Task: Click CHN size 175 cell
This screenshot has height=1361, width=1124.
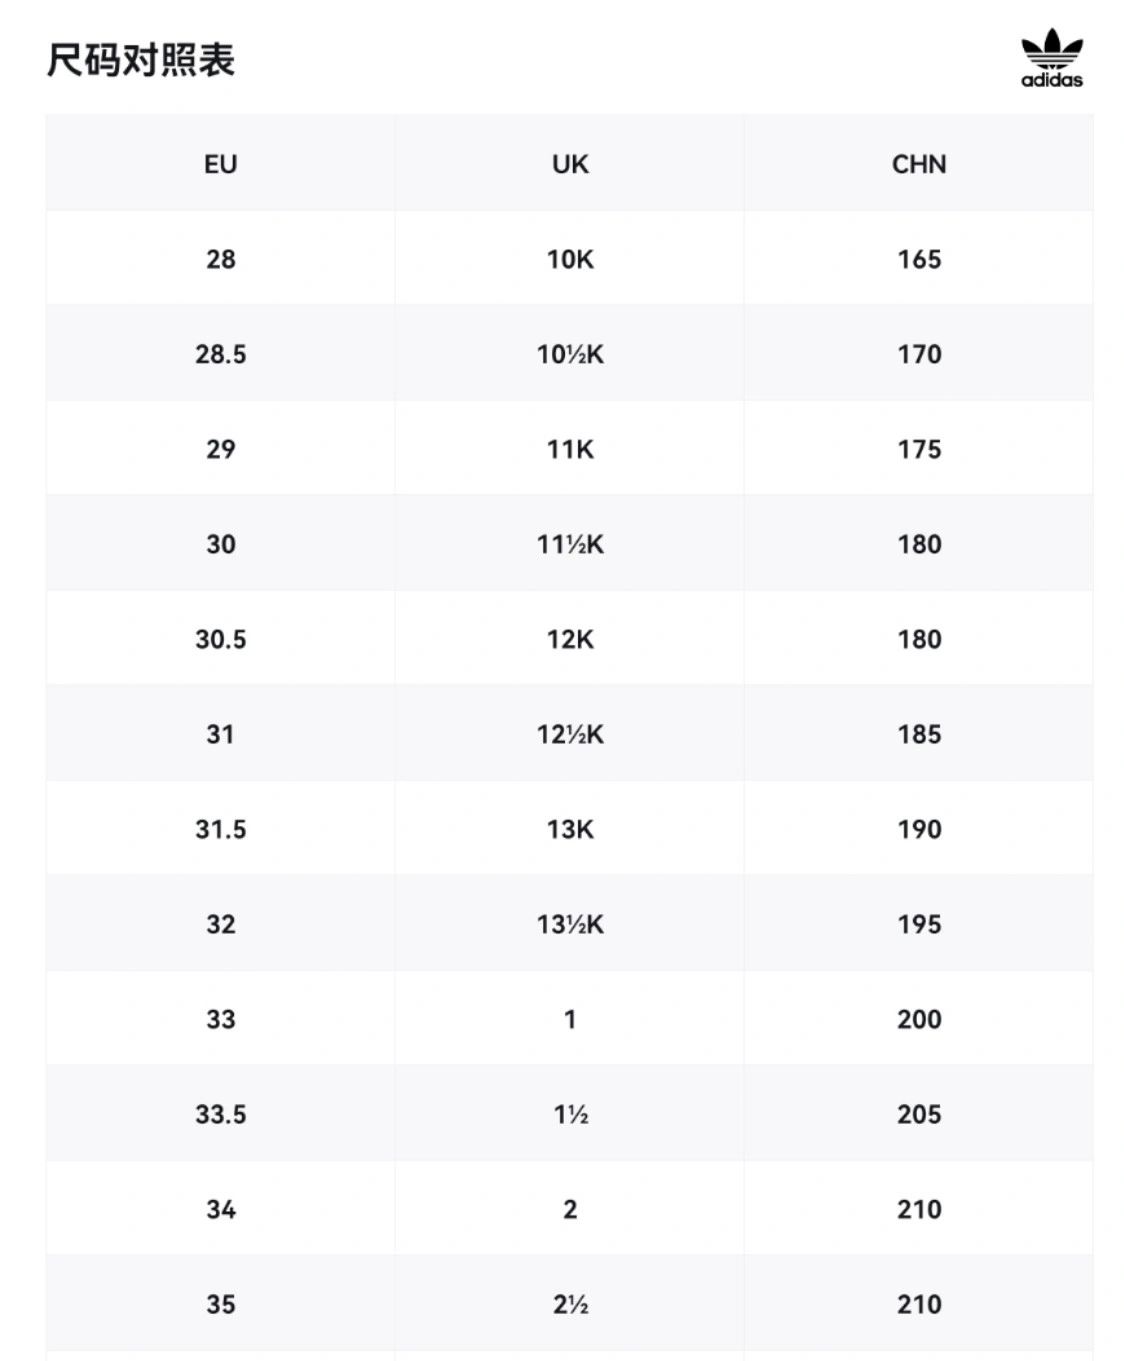Action: pos(919,449)
